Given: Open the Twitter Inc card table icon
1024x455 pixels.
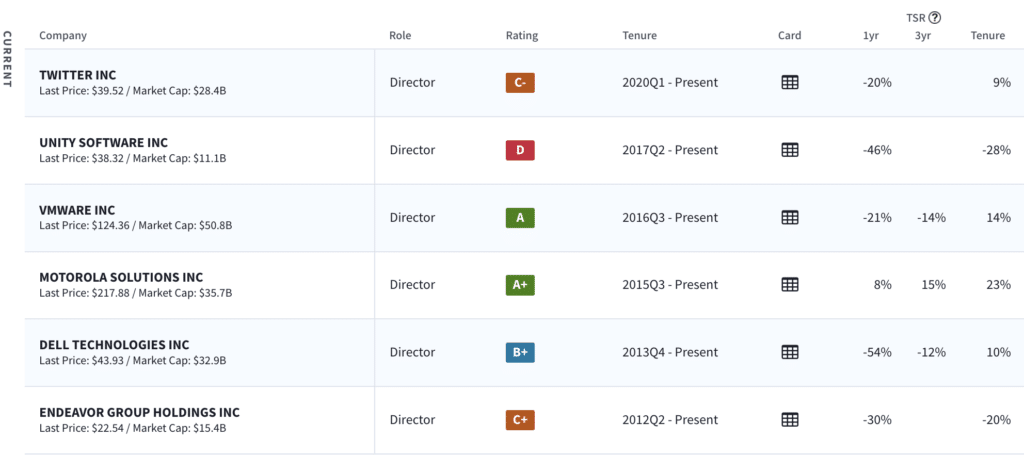Looking at the screenshot, I should pyautogui.click(x=790, y=82).
